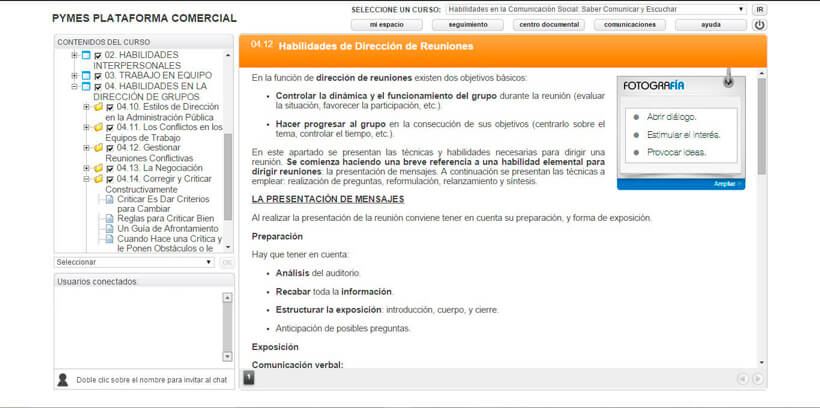Click the pin on the Fotografía note
This screenshot has width=820, height=408.
pyautogui.click(x=728, y=77)
